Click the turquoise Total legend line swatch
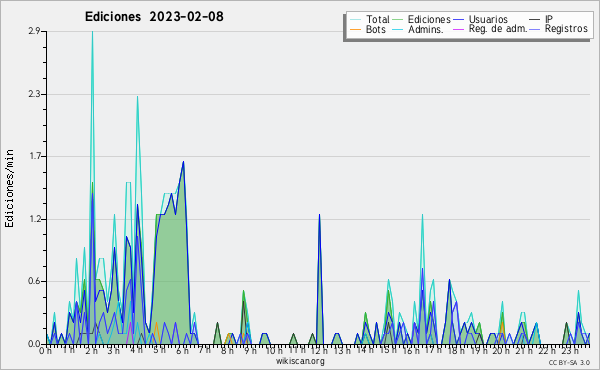Screen dimensions: 600x370 pyautogui.click(x=355, y=20)
